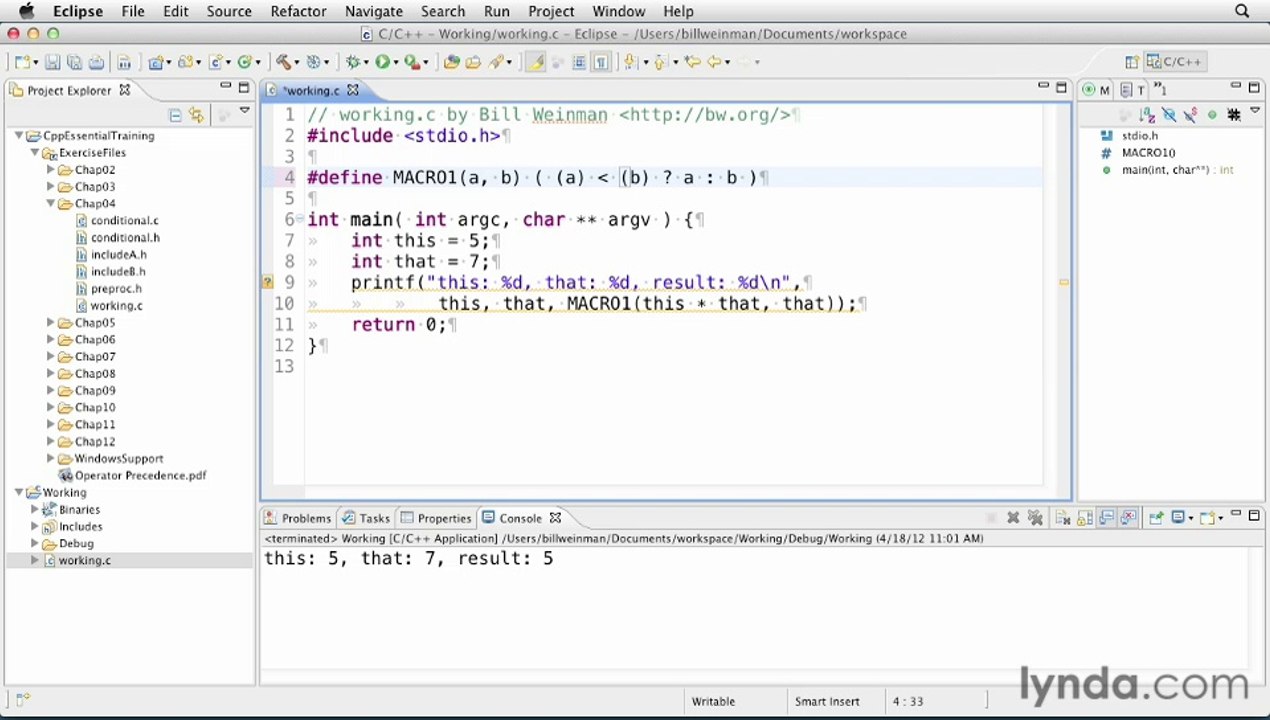Click the Open Perspective icon
Screen dimensions: 1270x720
(1132, 62)
